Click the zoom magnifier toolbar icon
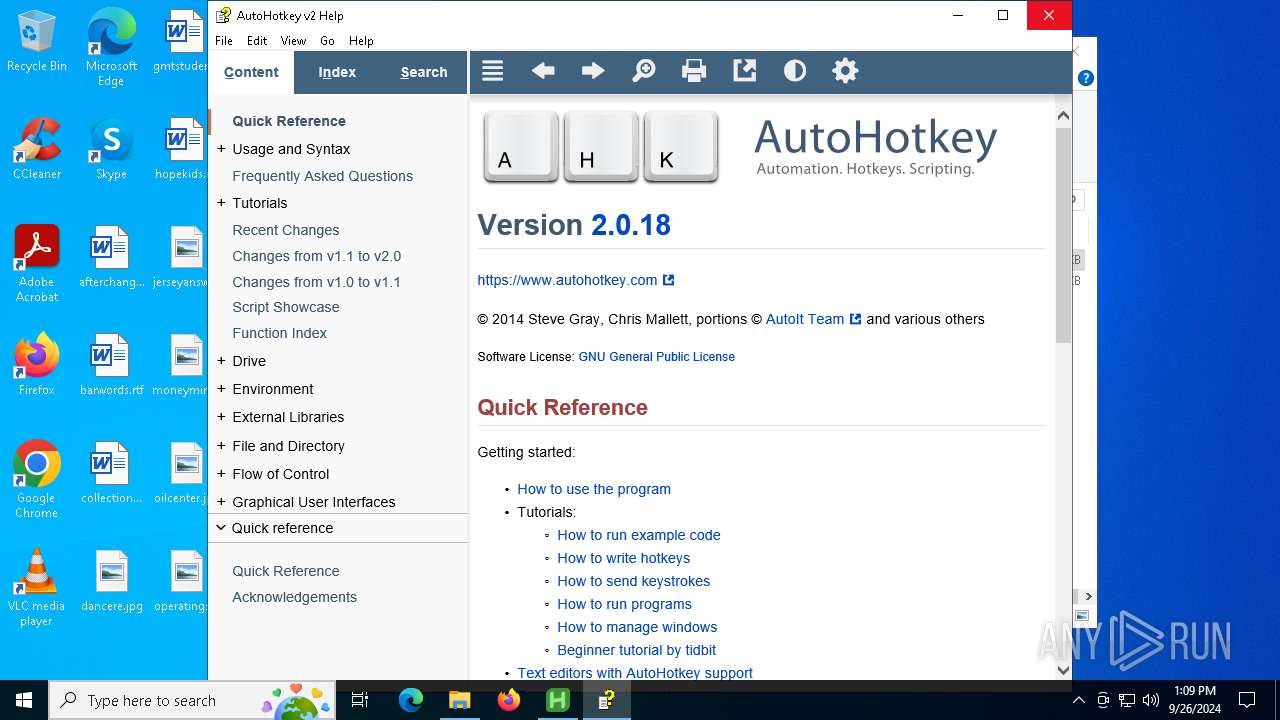The width and height of the screenshot is (1280, 720). coord(644,71)
